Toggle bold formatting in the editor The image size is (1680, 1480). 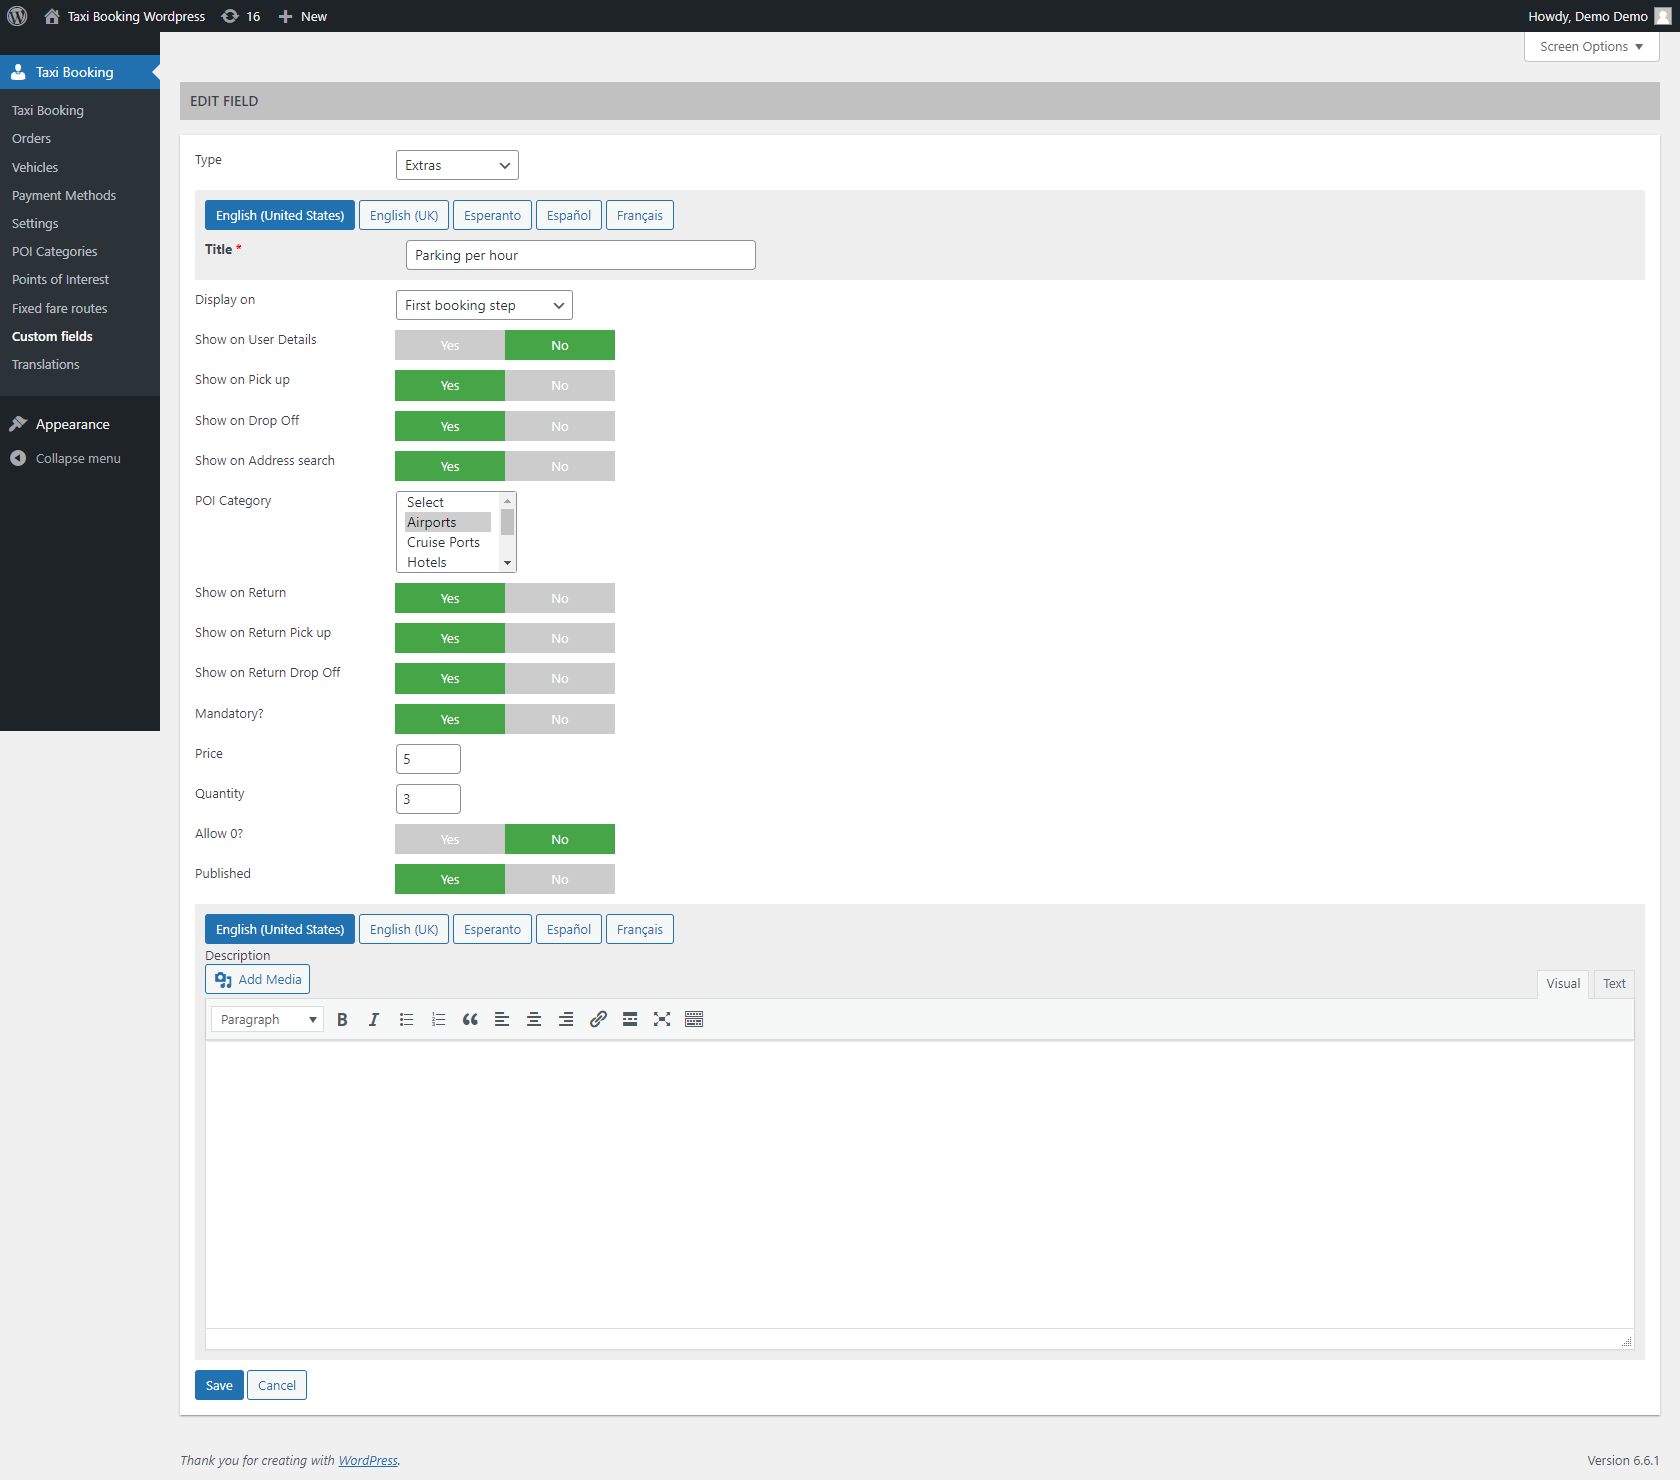[x=342, y=1019]
